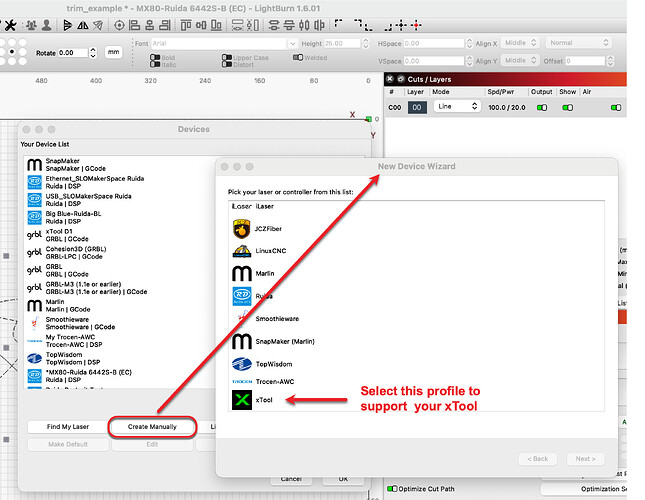Align objects along top edges

(x=186, y=25)
